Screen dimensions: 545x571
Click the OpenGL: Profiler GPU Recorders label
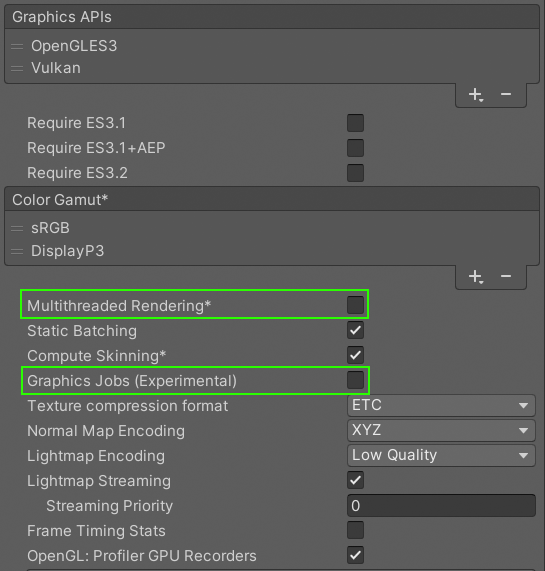pyautogui.click(x=142, y=556)
